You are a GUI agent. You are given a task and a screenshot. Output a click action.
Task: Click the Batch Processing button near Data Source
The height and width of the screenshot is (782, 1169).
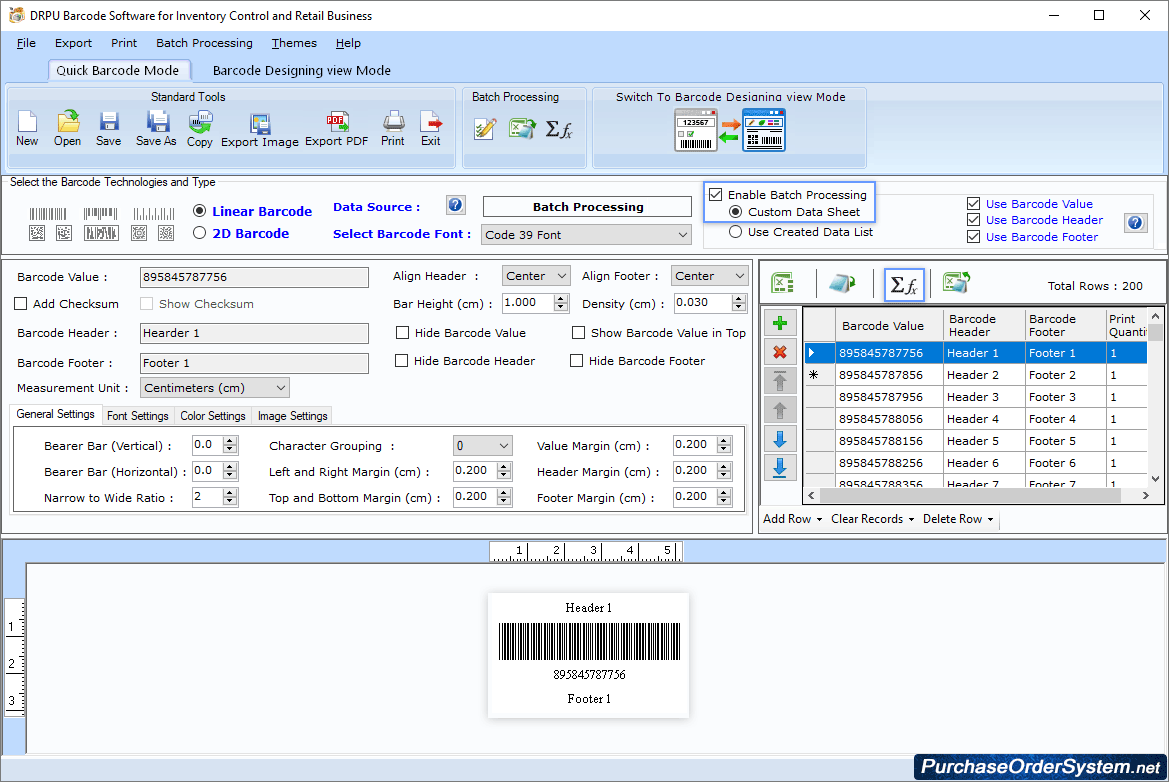point(586,206)
